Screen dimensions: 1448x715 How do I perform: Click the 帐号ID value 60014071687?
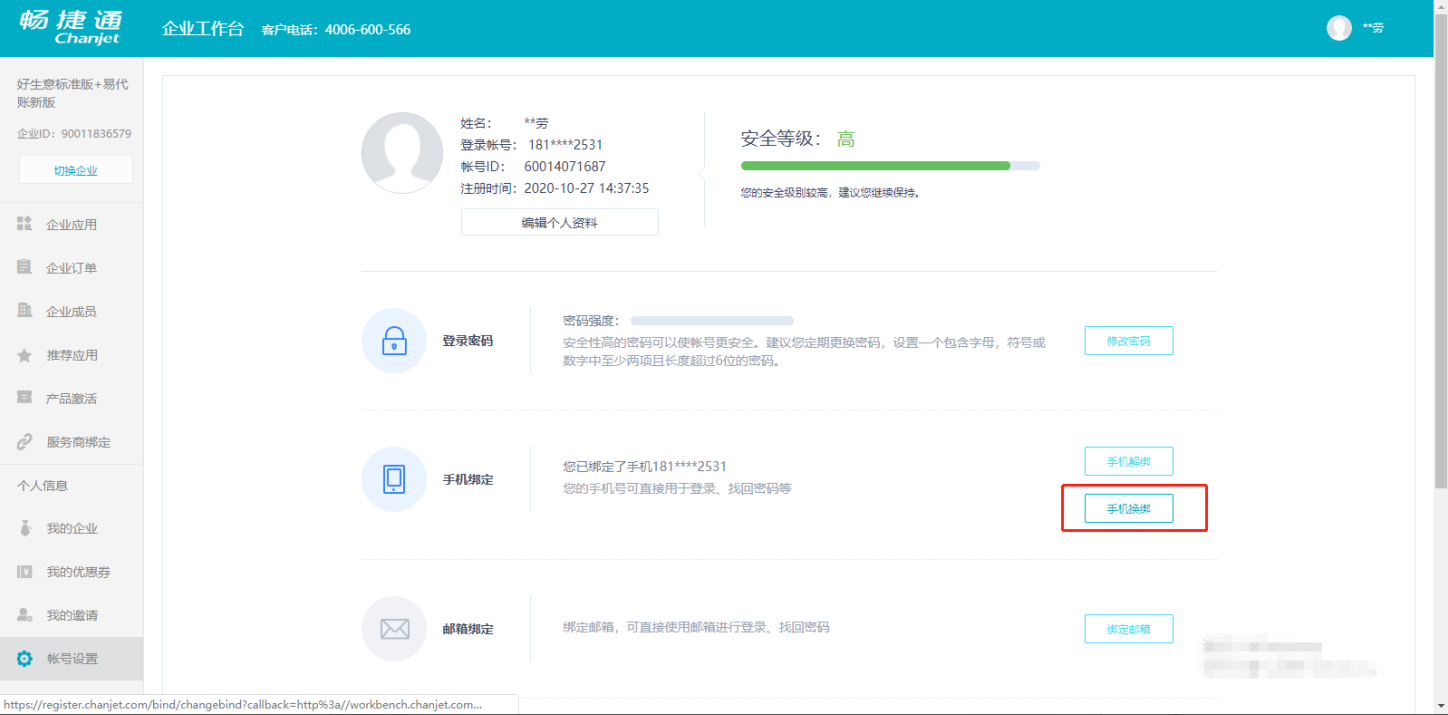565,166
